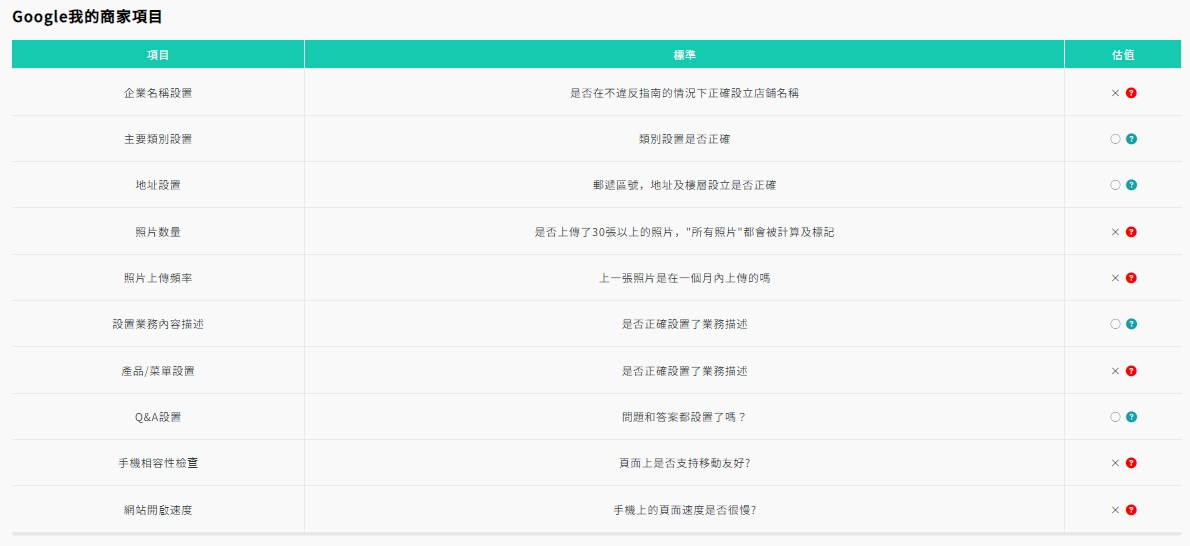
Task: Select the 企業名稱設置 item cell
Action: pos(158,93)
